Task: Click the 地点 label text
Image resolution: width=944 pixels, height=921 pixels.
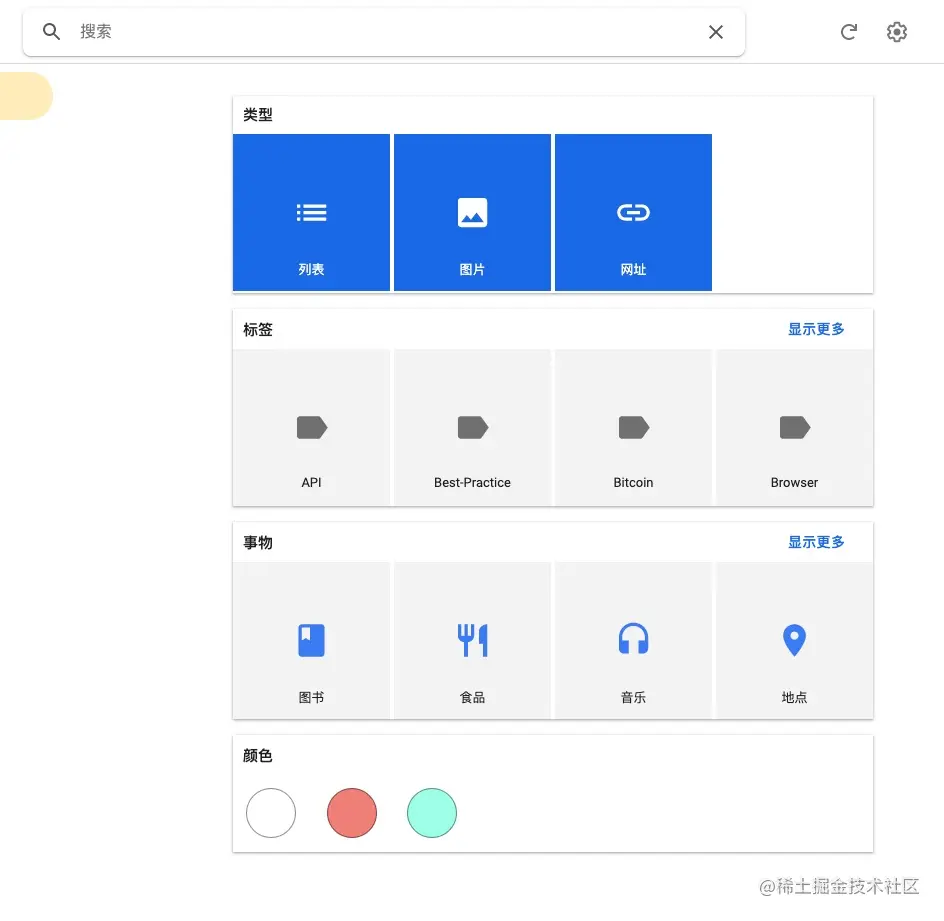Action: (x=794, y=697)
